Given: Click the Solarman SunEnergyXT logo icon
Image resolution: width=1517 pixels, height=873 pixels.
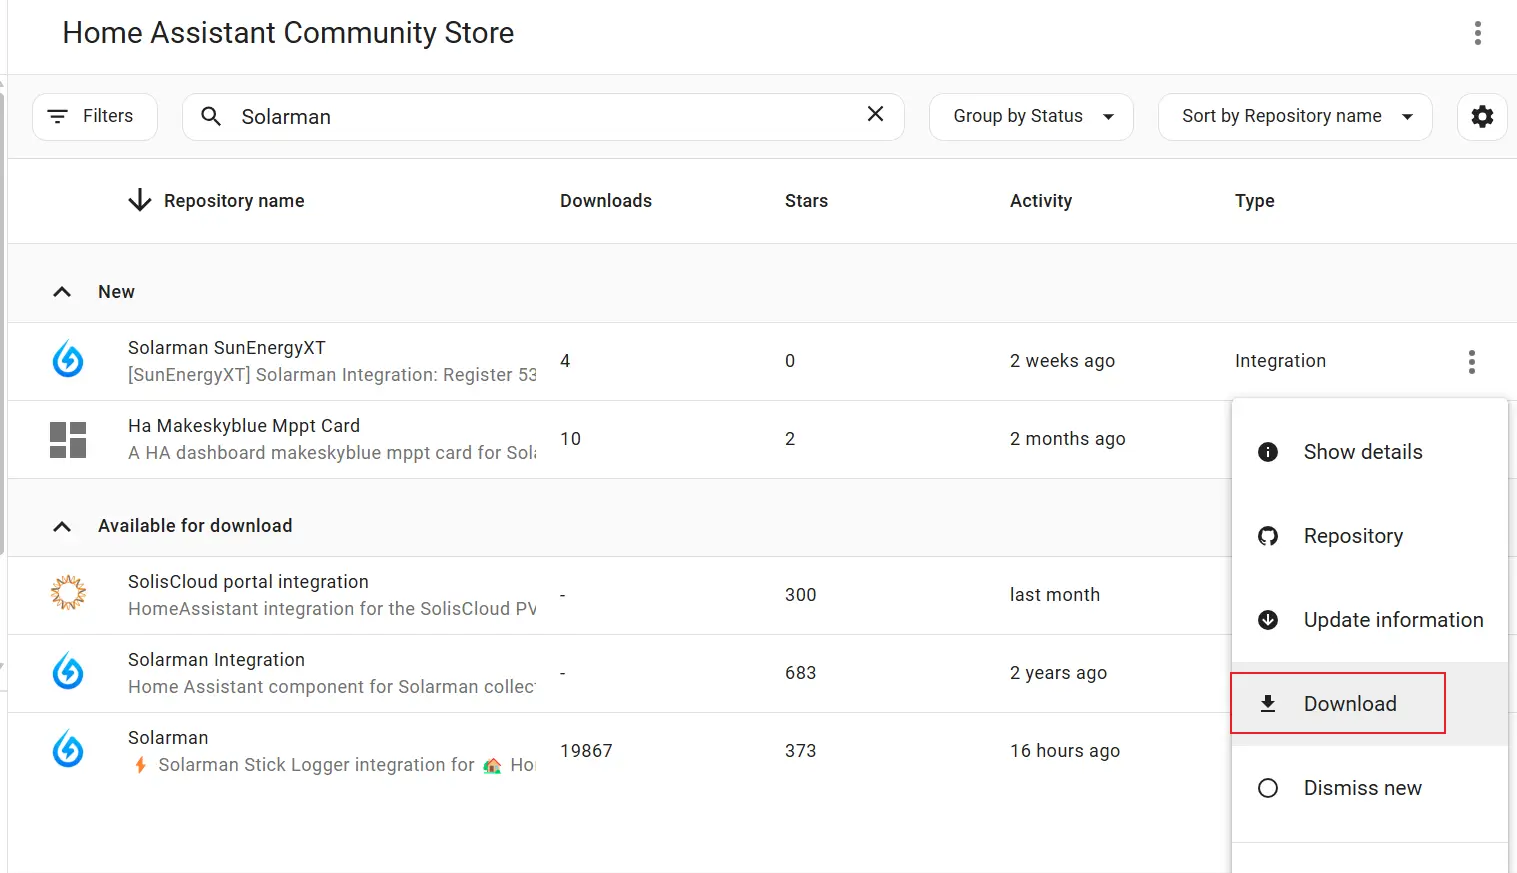Looking at the screenshot, I should (68, 360).
